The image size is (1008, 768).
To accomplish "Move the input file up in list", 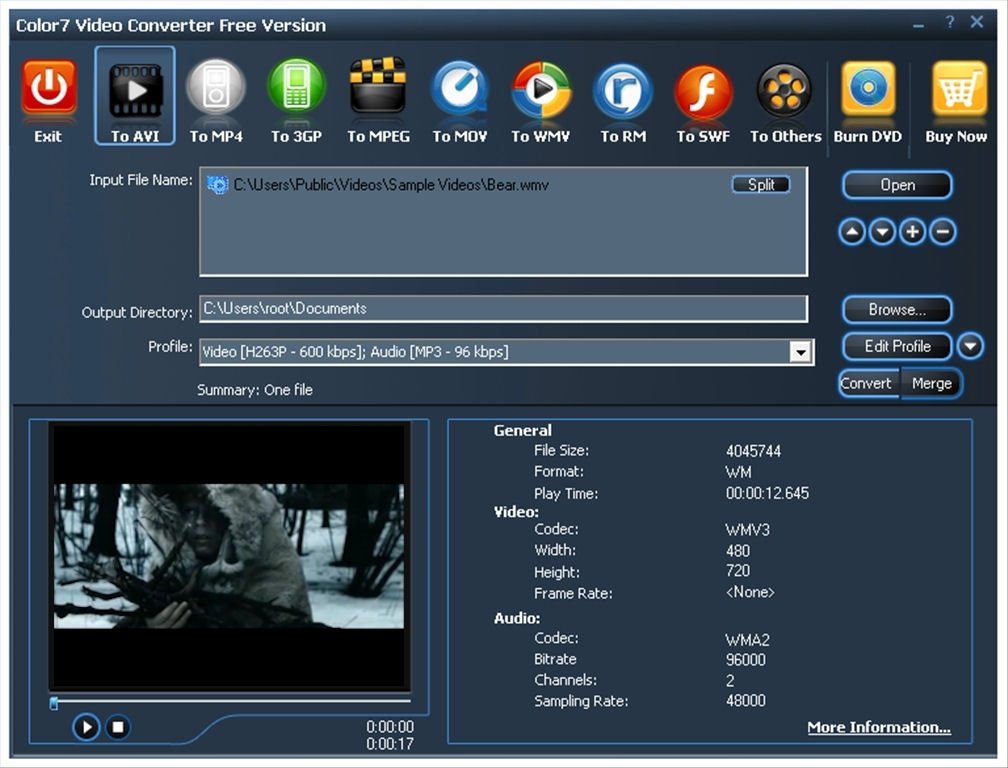I will coord(852,231).
